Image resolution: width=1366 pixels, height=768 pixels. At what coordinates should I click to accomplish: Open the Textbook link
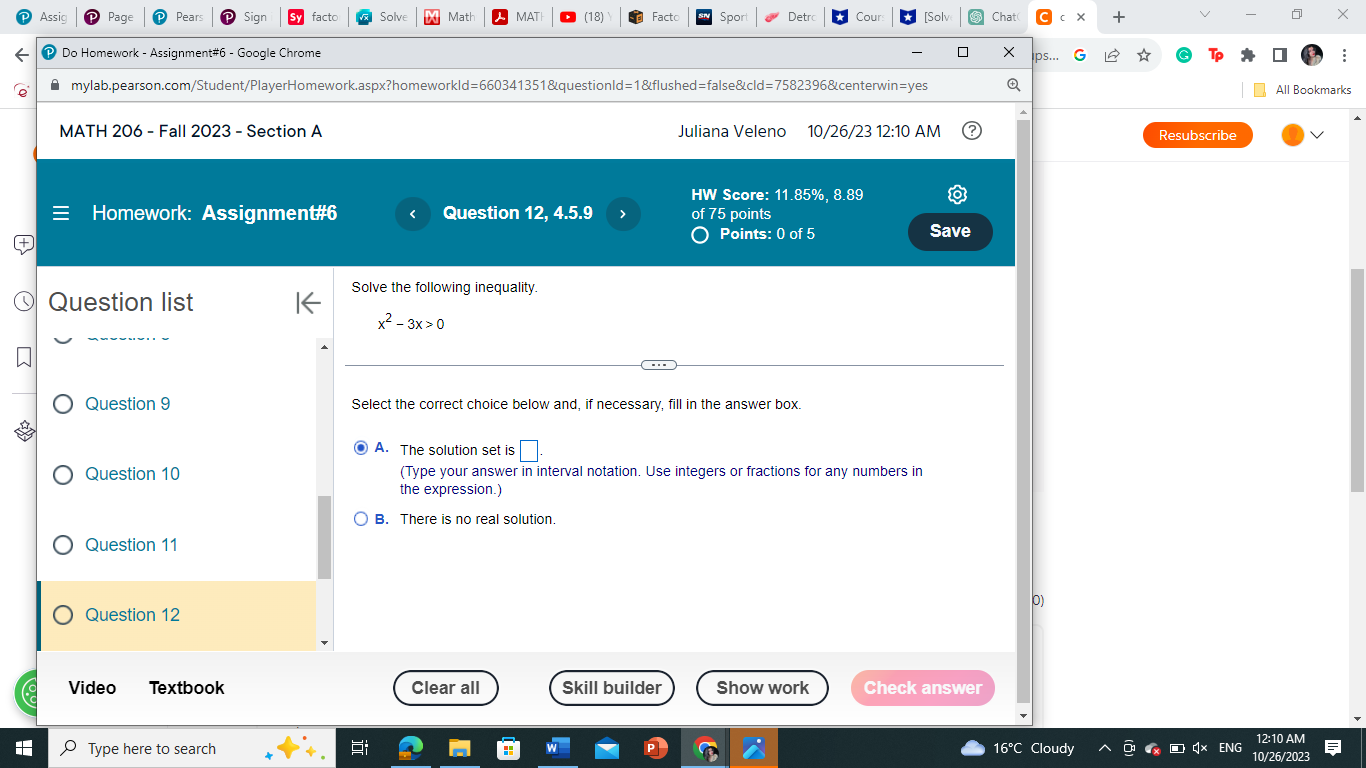(x=187, y=688)
